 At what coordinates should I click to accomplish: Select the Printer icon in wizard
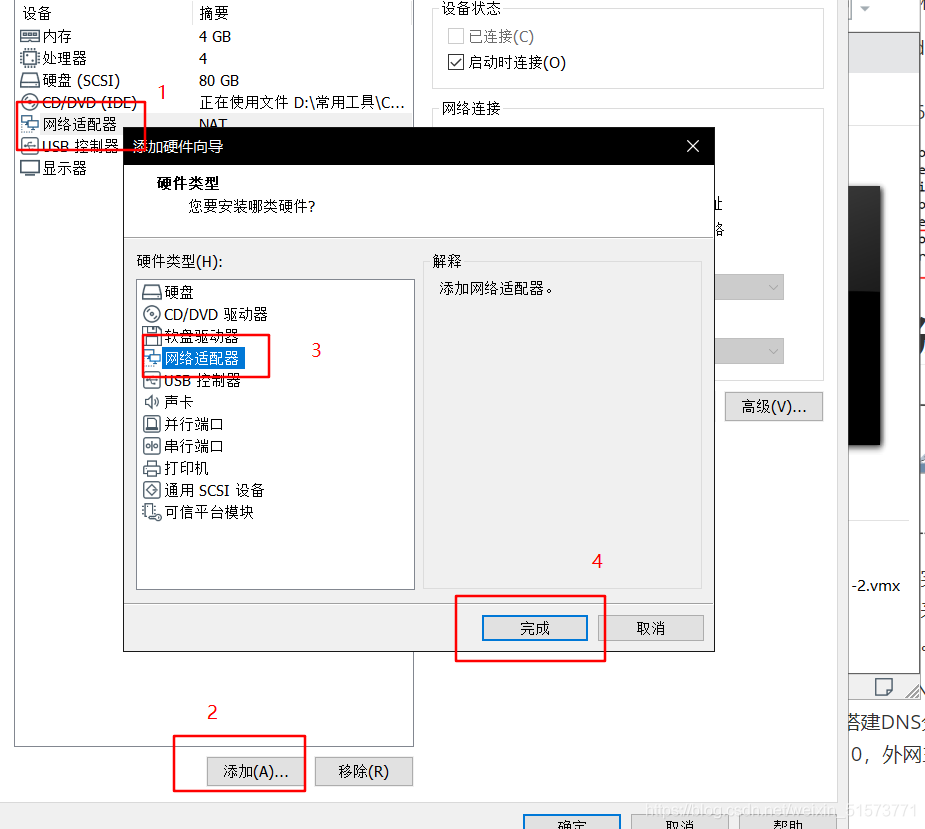tap(152, 468)
